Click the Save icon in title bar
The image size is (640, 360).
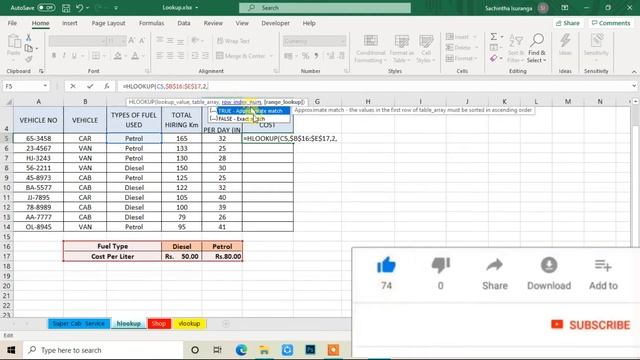coord(66,8)
